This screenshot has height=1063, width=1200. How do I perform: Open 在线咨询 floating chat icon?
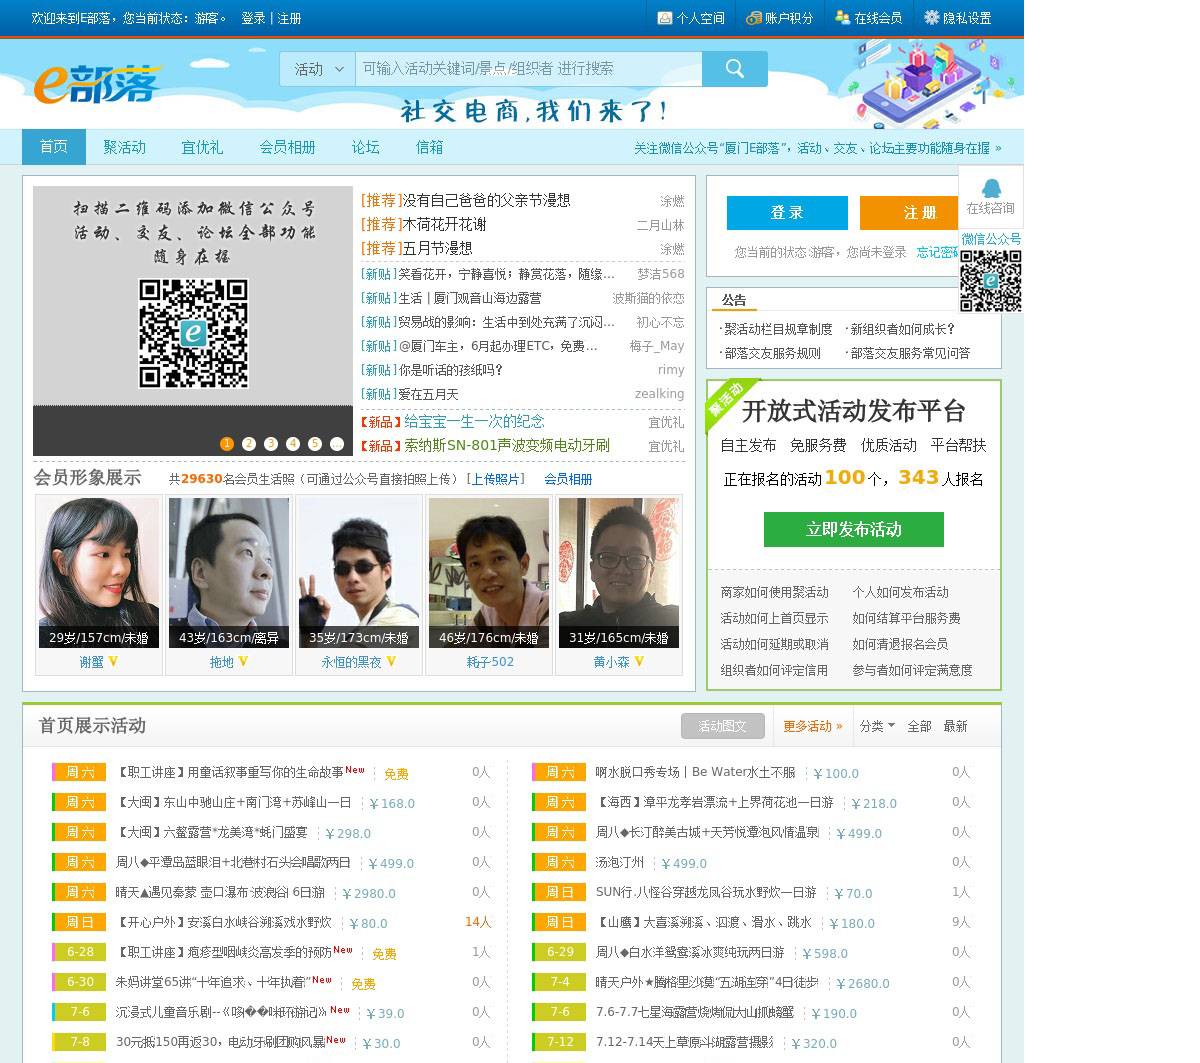click(x=990, y=196)
